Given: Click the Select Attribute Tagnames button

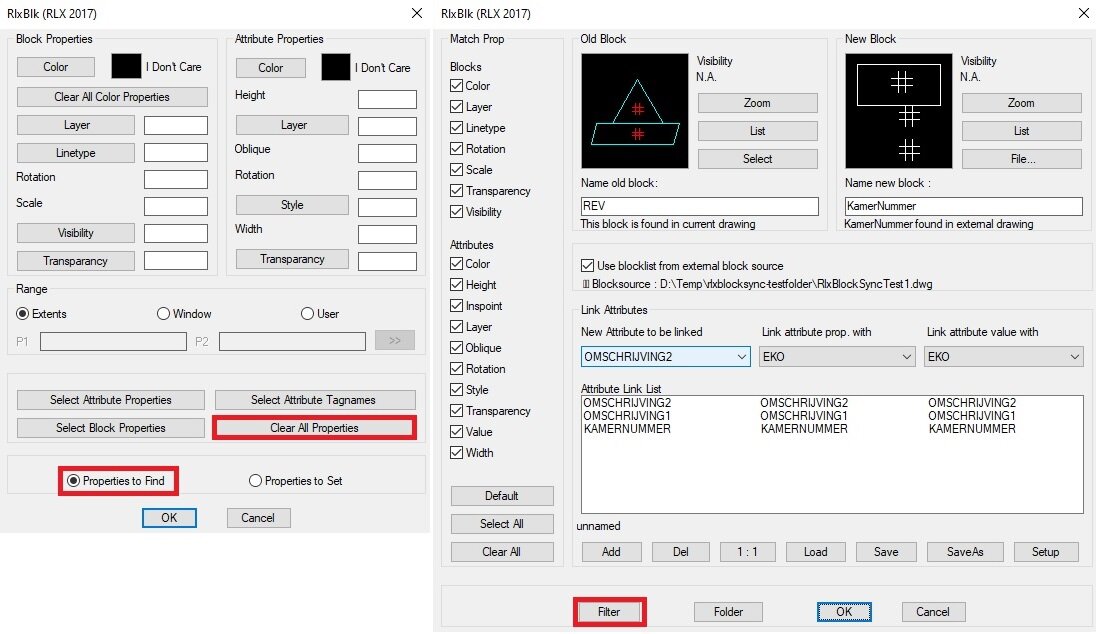Looking at the screenshot, I should point(313,400).
